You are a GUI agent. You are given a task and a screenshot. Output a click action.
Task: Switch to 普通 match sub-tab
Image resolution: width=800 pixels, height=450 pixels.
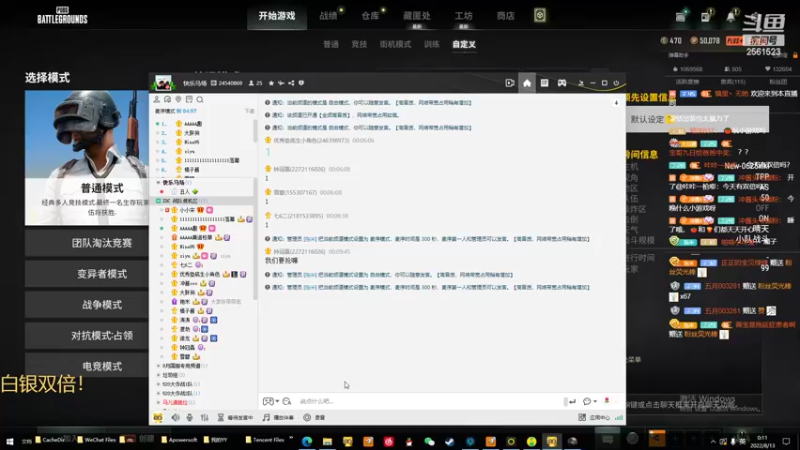click(x=331, y=44)
